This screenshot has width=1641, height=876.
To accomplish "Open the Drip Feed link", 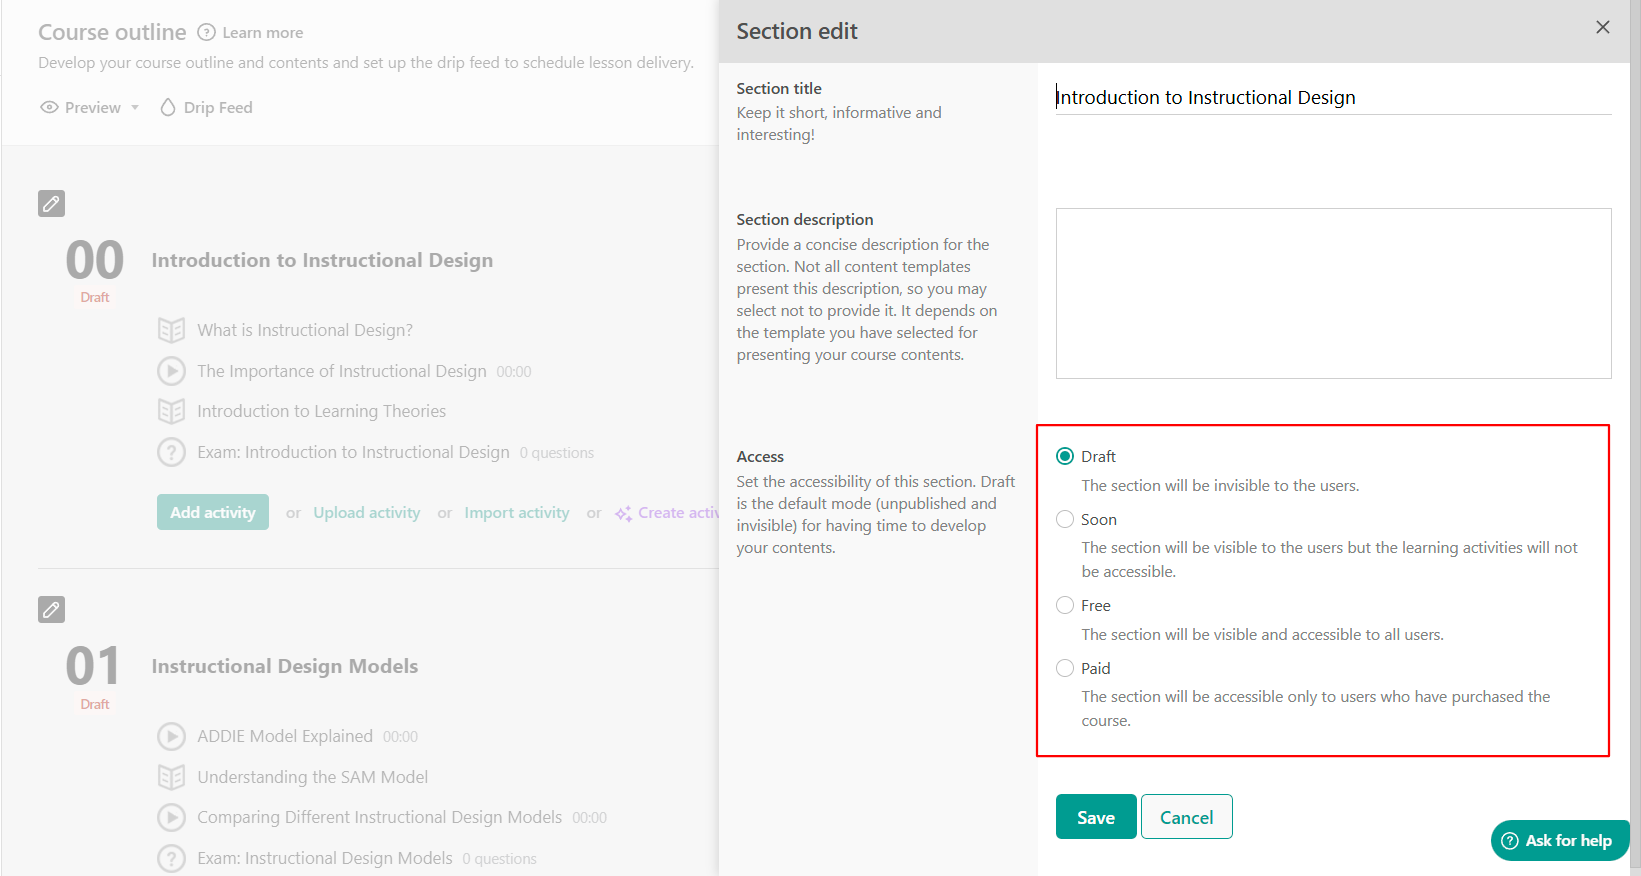I will pyautogui.click(x=218, y=107).
